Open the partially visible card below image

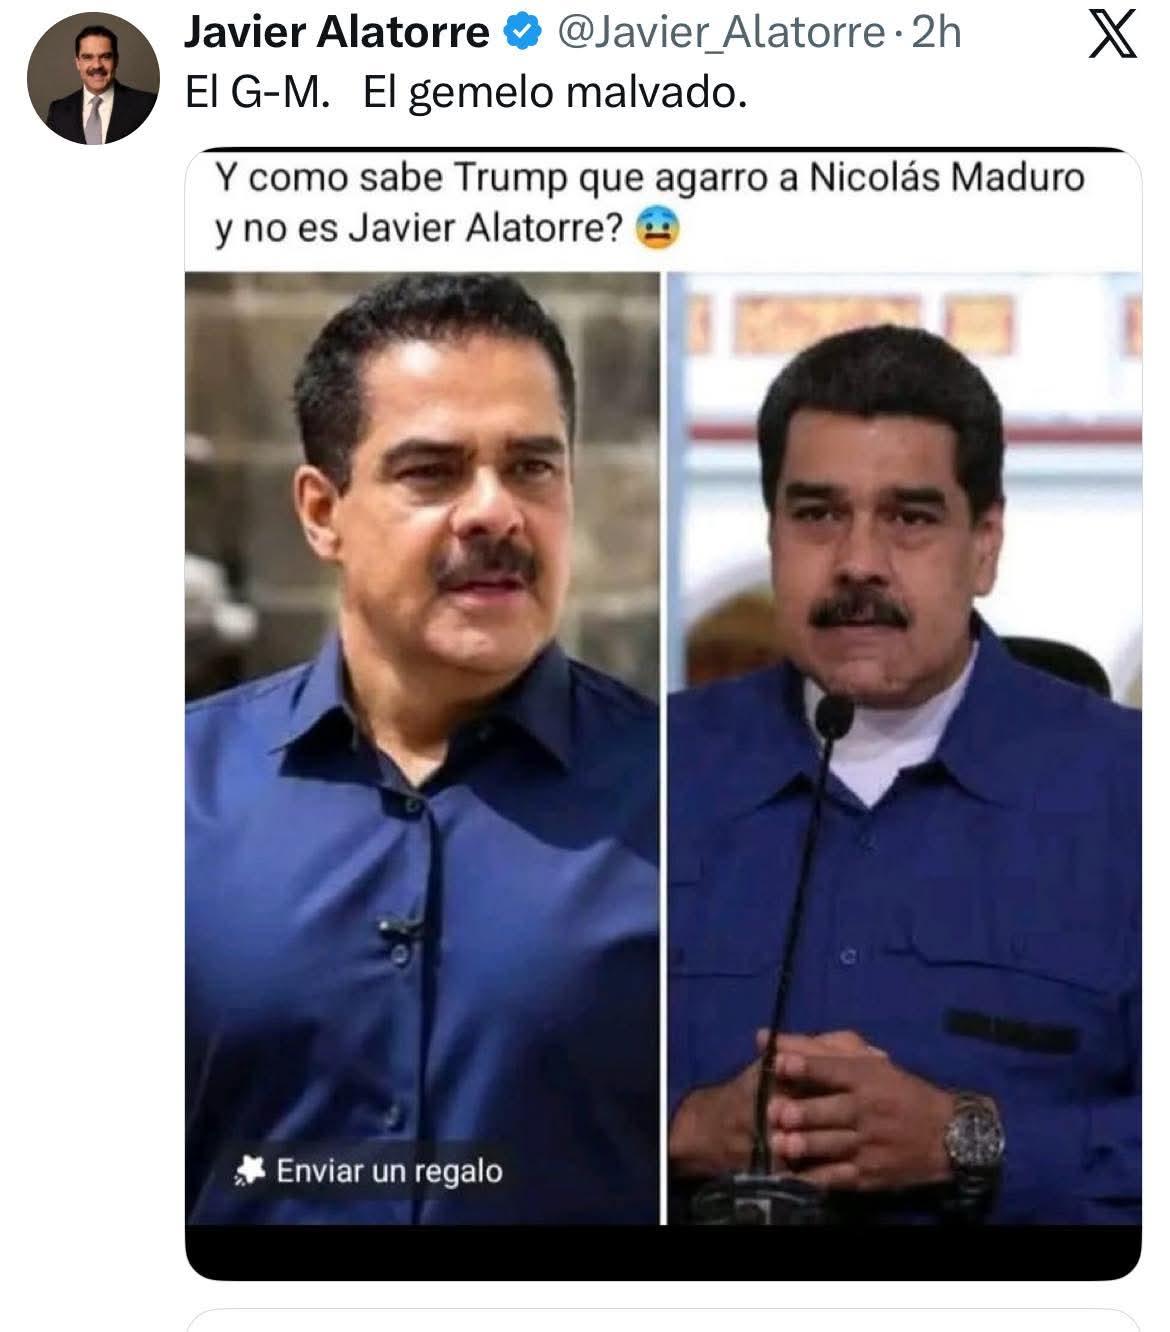point(663,1320)
